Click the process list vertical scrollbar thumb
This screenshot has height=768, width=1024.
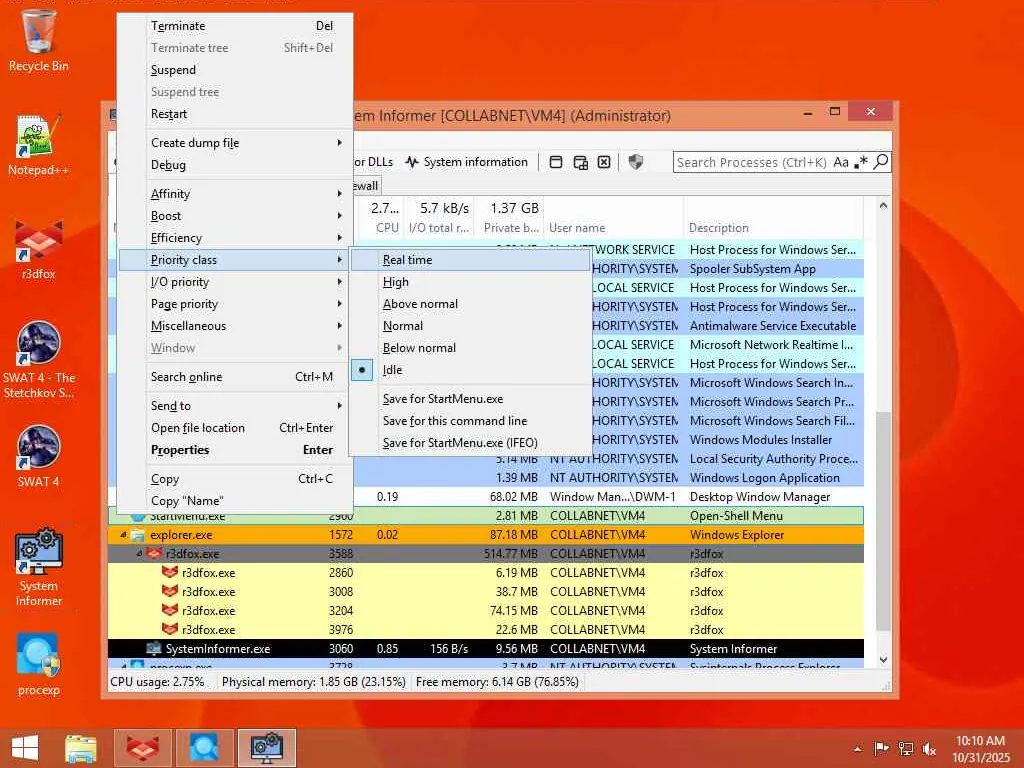[x=883, y=520]
